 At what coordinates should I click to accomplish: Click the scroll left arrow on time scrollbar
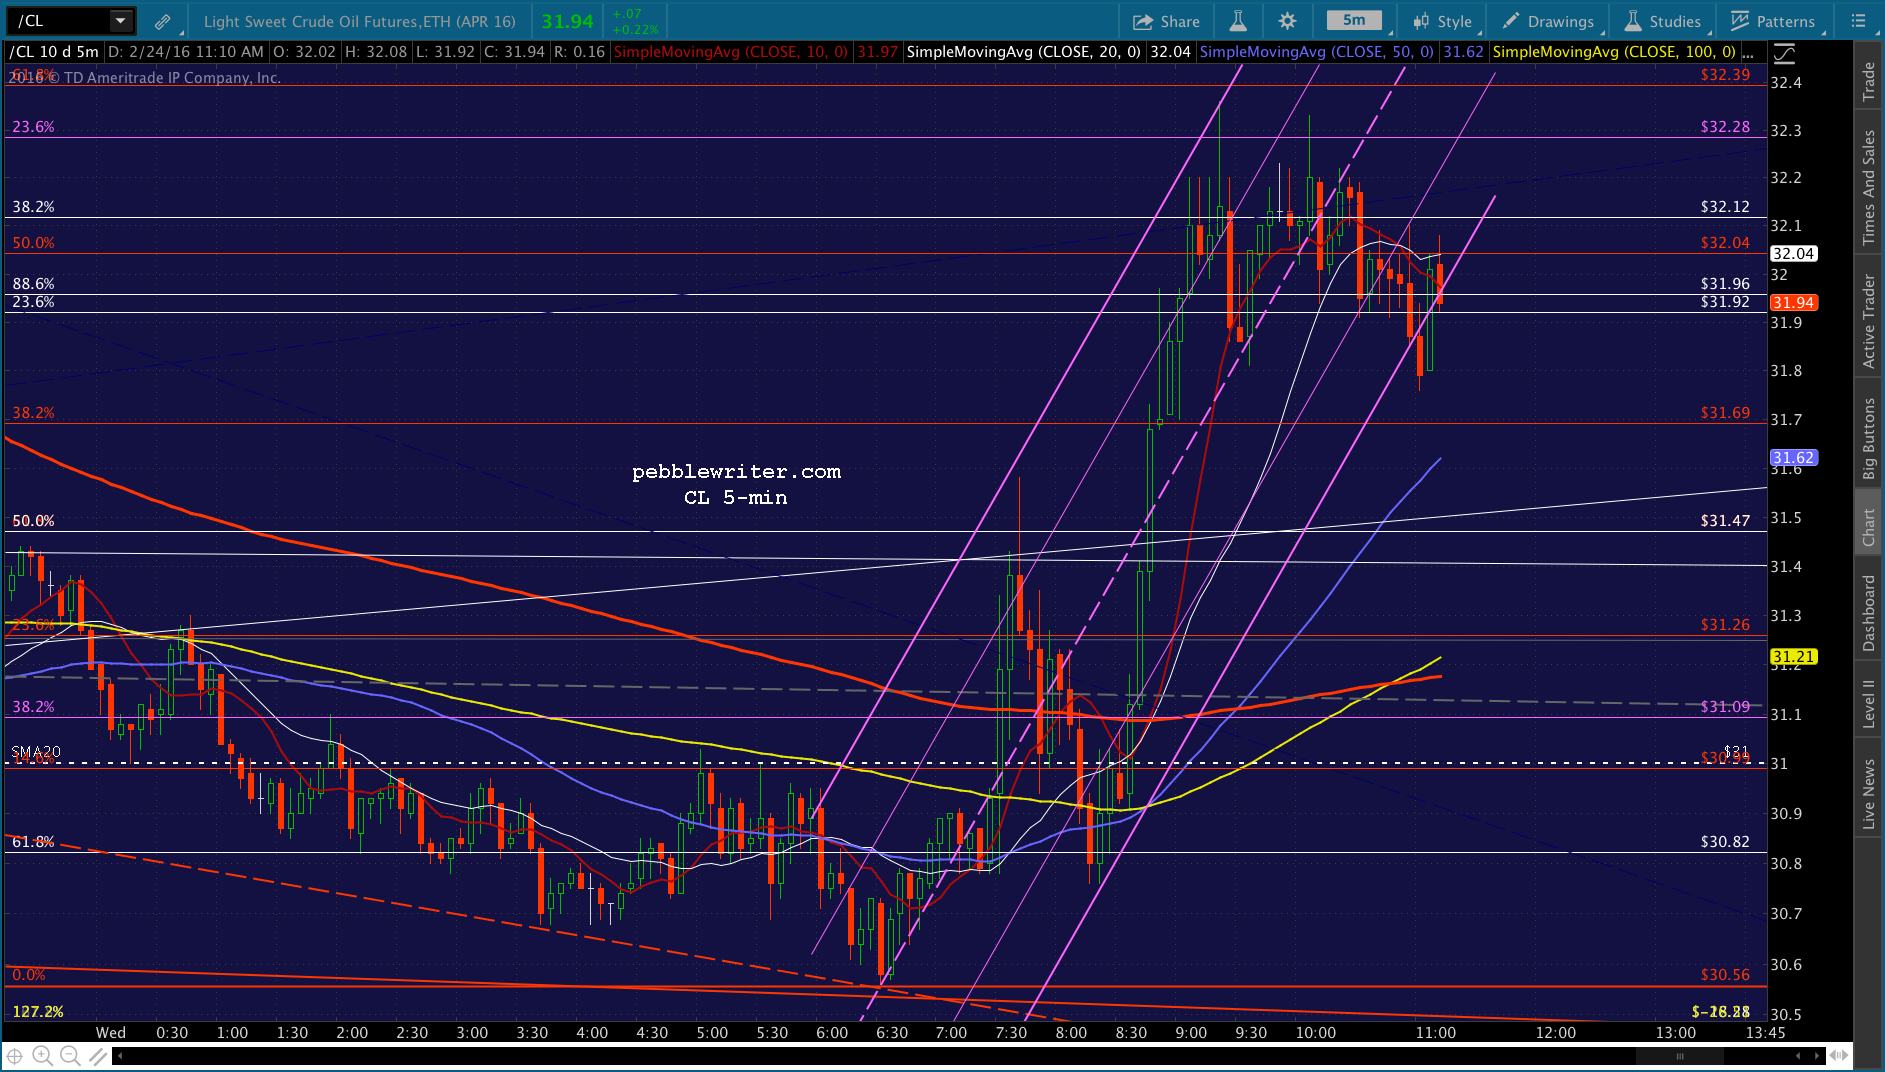click(120, 1056)
